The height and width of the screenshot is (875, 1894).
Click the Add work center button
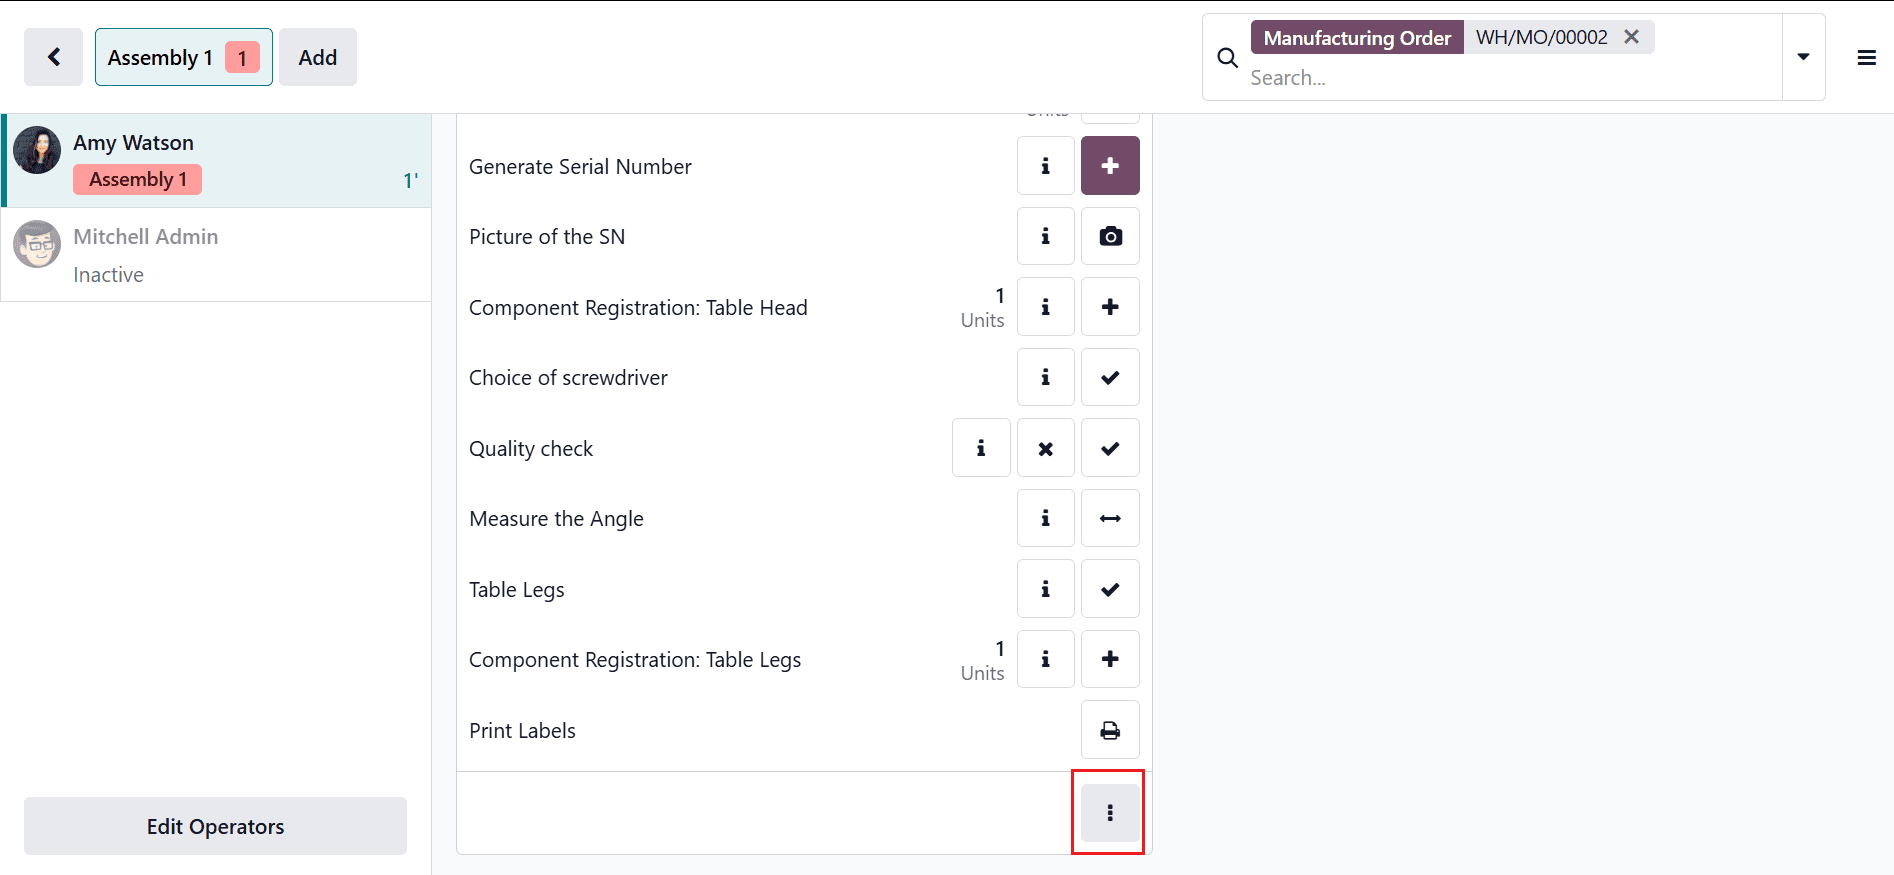click(x=318, y=57)
